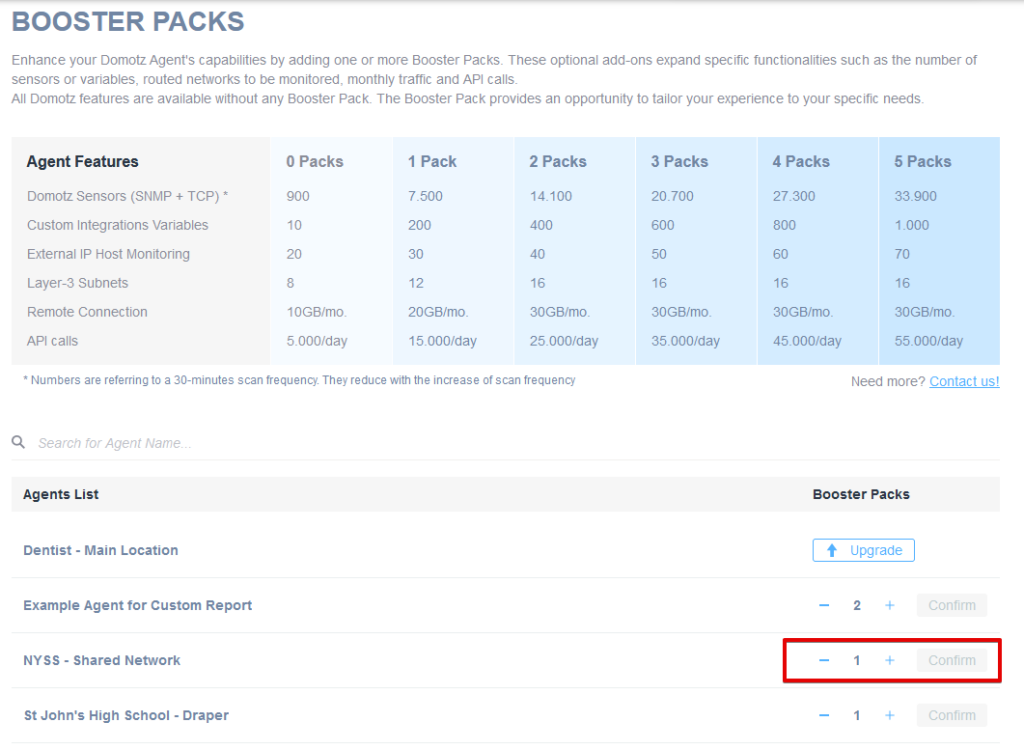Select the 4 Packs column heading

[801, 161]
